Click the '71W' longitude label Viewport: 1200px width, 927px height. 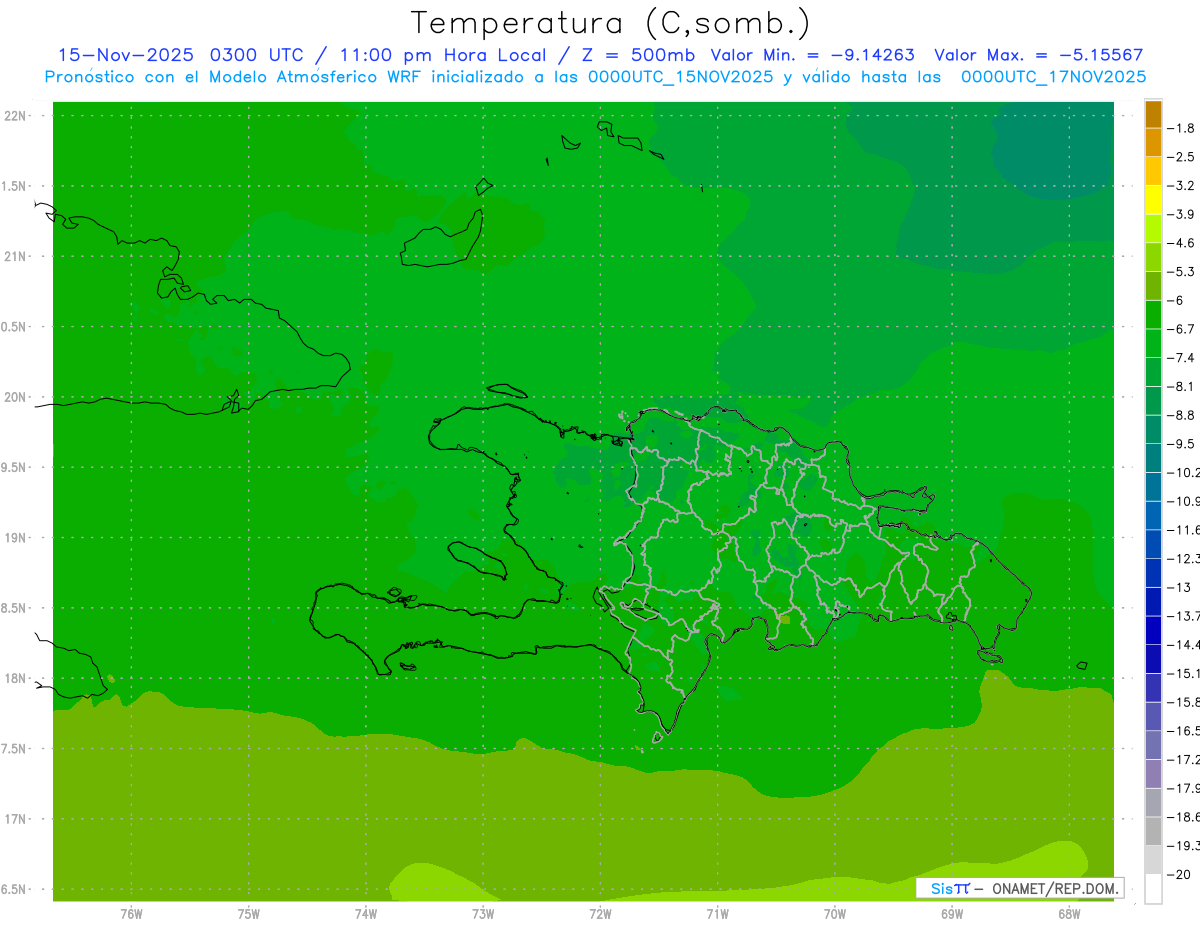coord(717,914)
